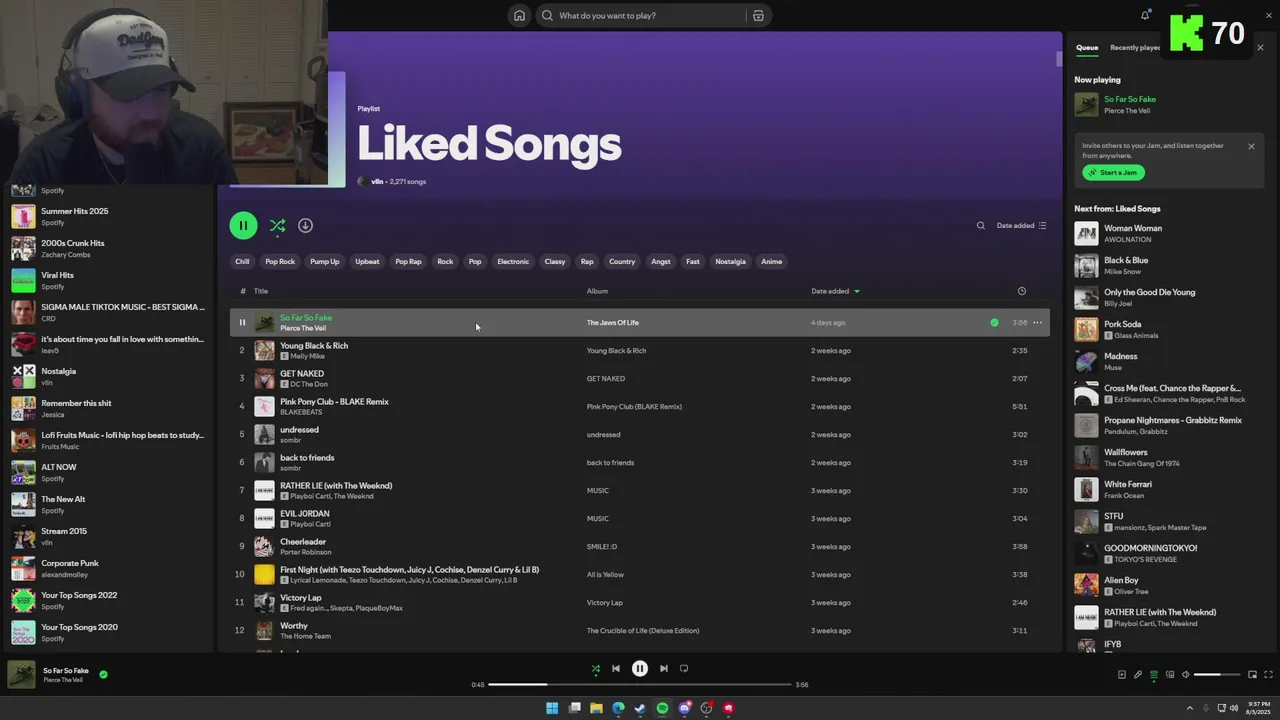The image size is (1280, 720).
Task: Filter by Anime chip
Action: (x=772, y=261)
